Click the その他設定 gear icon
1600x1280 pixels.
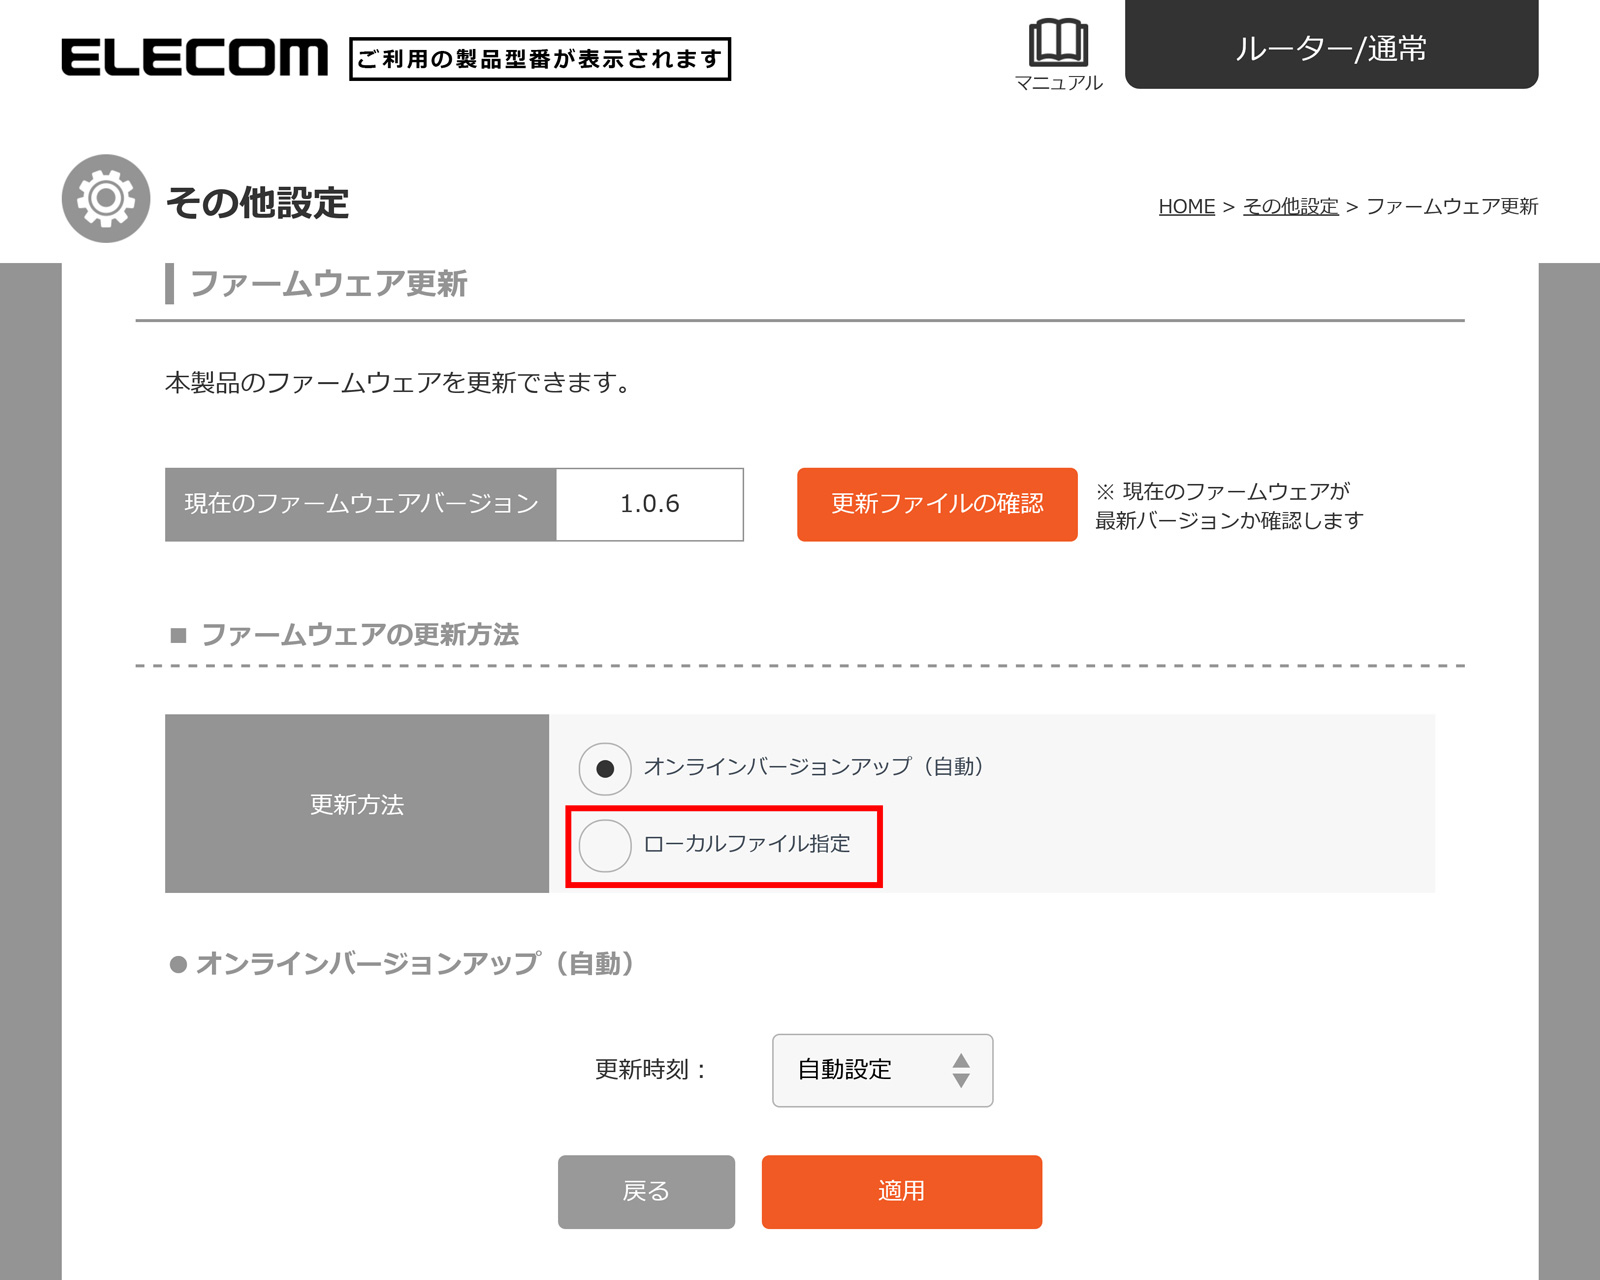click(x=106, y=199)
